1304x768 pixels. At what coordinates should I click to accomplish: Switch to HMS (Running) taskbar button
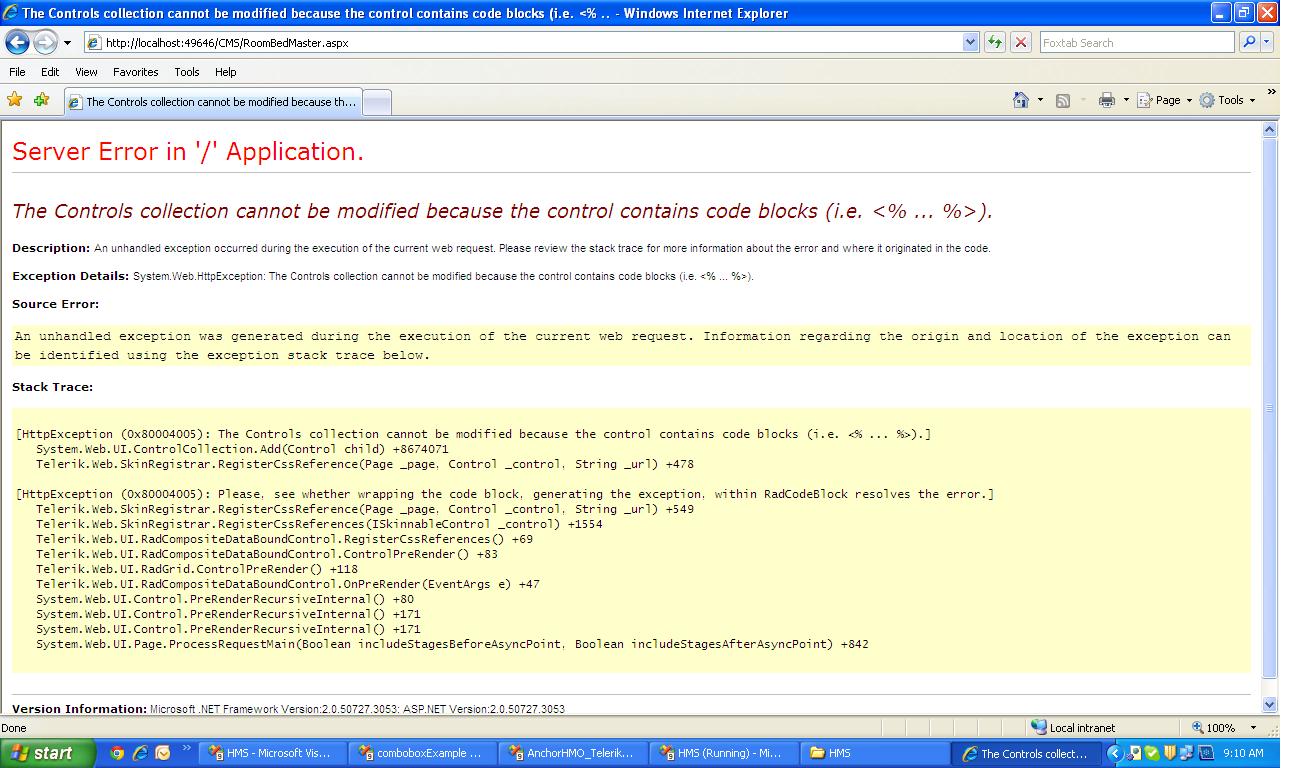click(723, 754)
